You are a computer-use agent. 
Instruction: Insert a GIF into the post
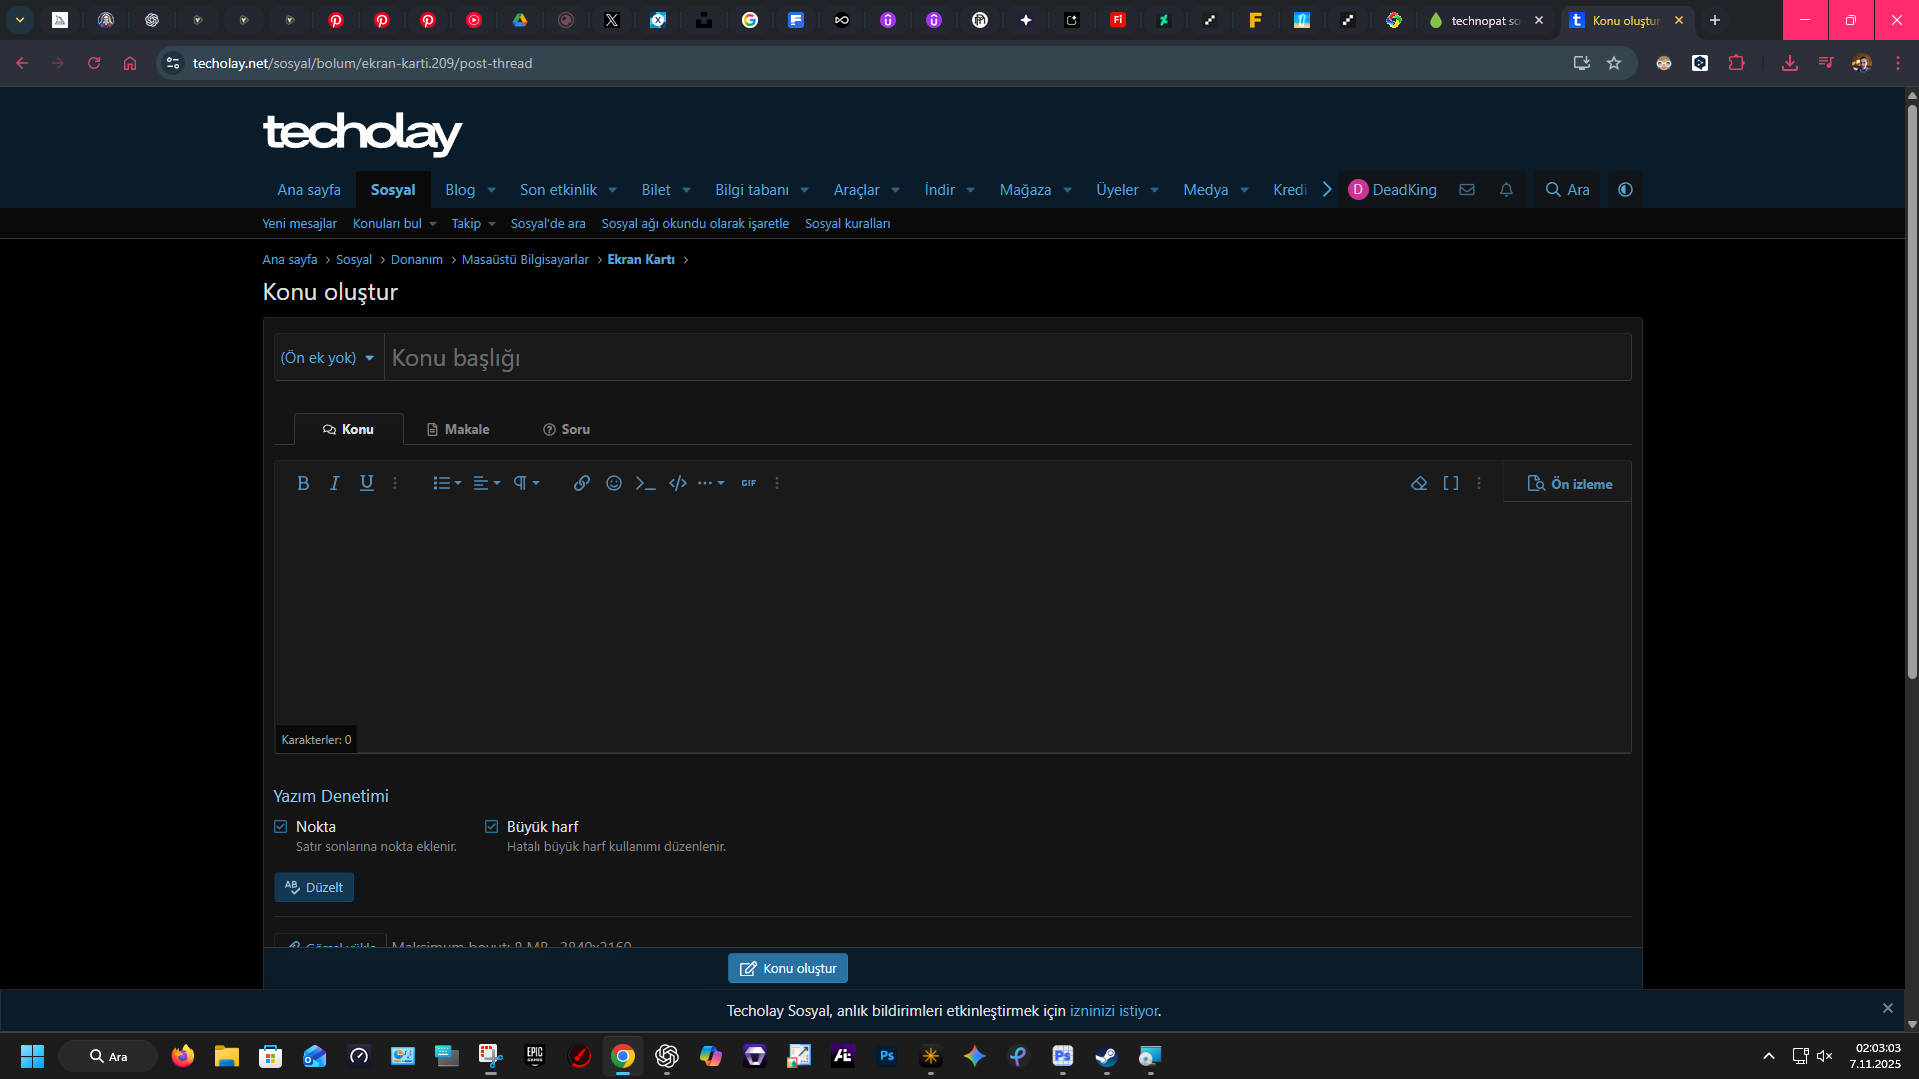pyautogui.click(x=749, y=483)
